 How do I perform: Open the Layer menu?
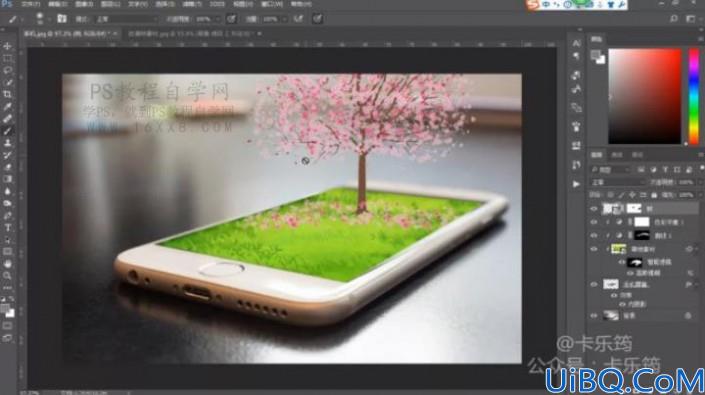[x=111, y=4]
